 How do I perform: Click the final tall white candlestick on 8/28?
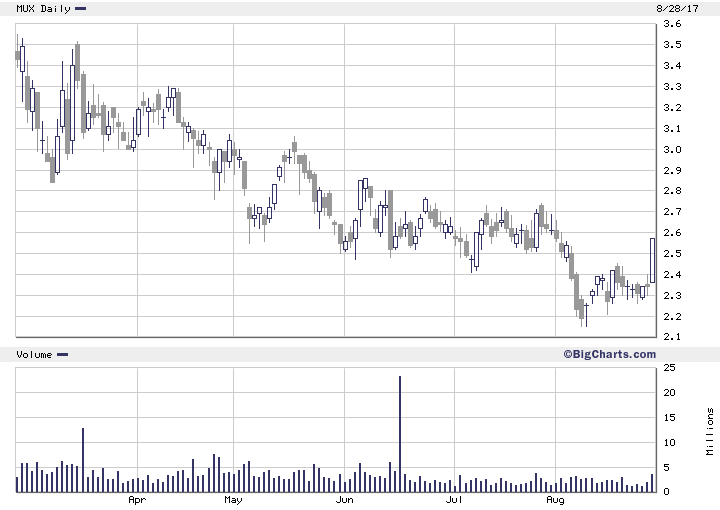652,260
